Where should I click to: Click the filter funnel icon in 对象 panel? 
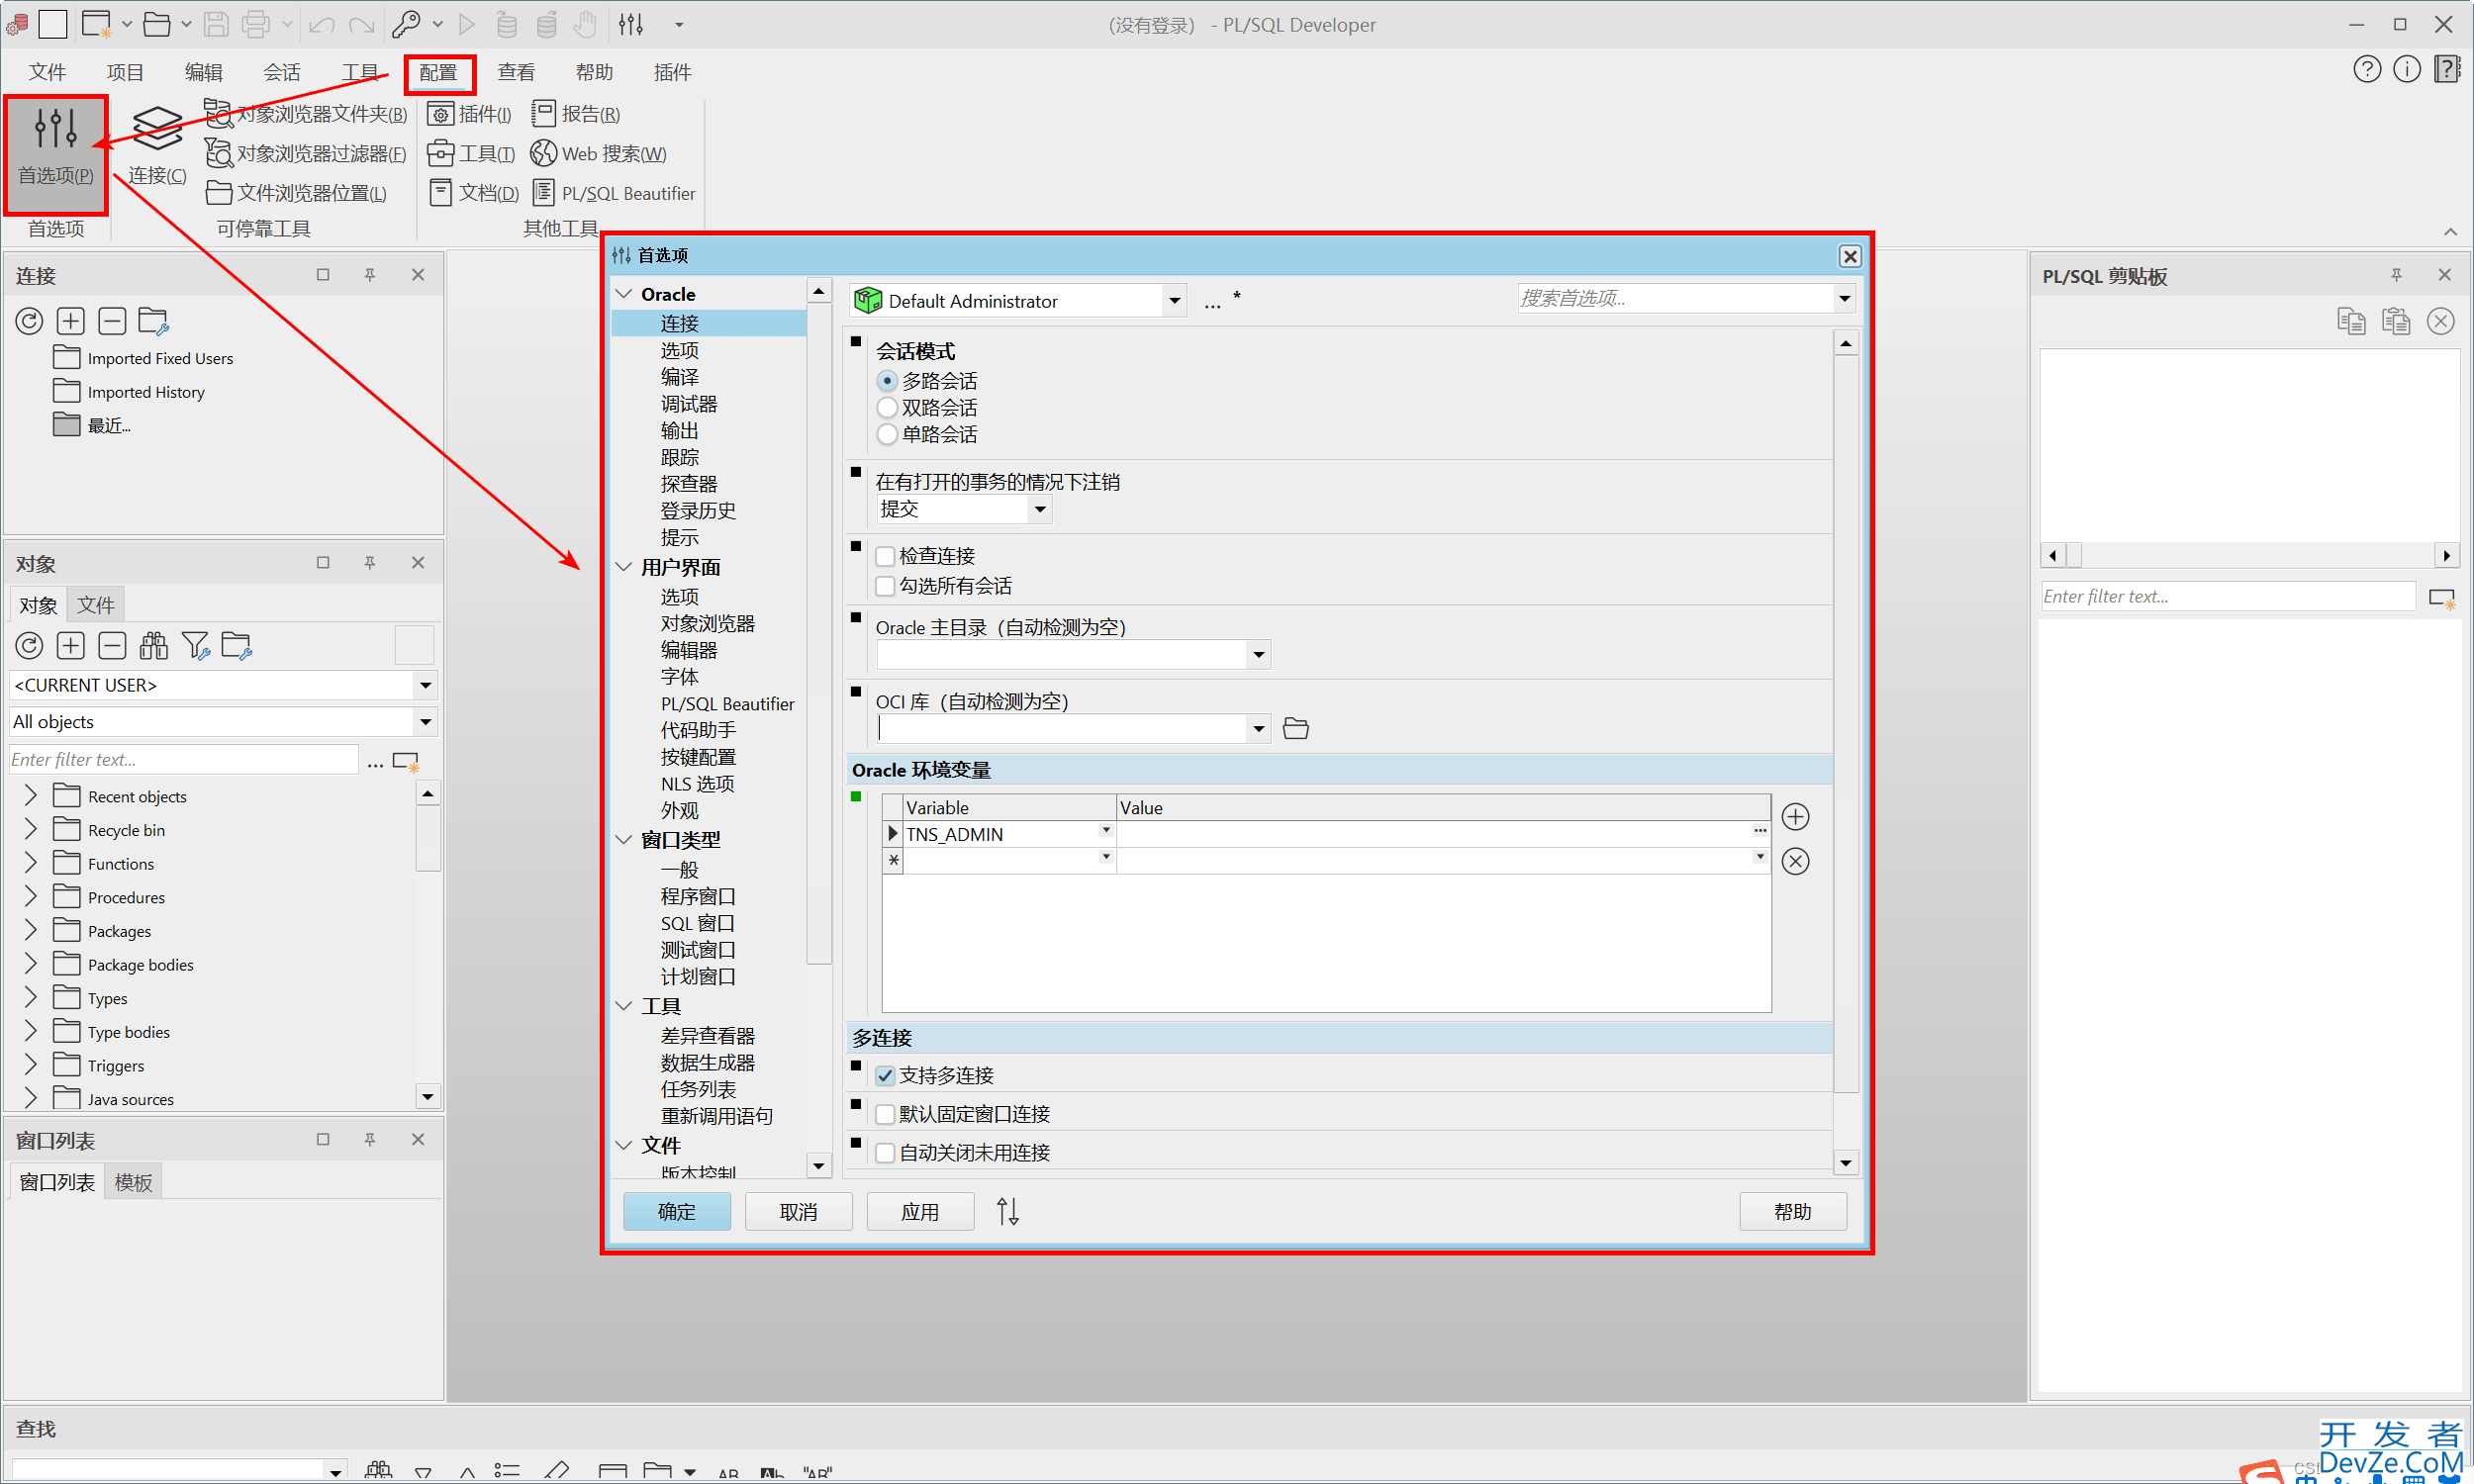click(x=196, y=646)
